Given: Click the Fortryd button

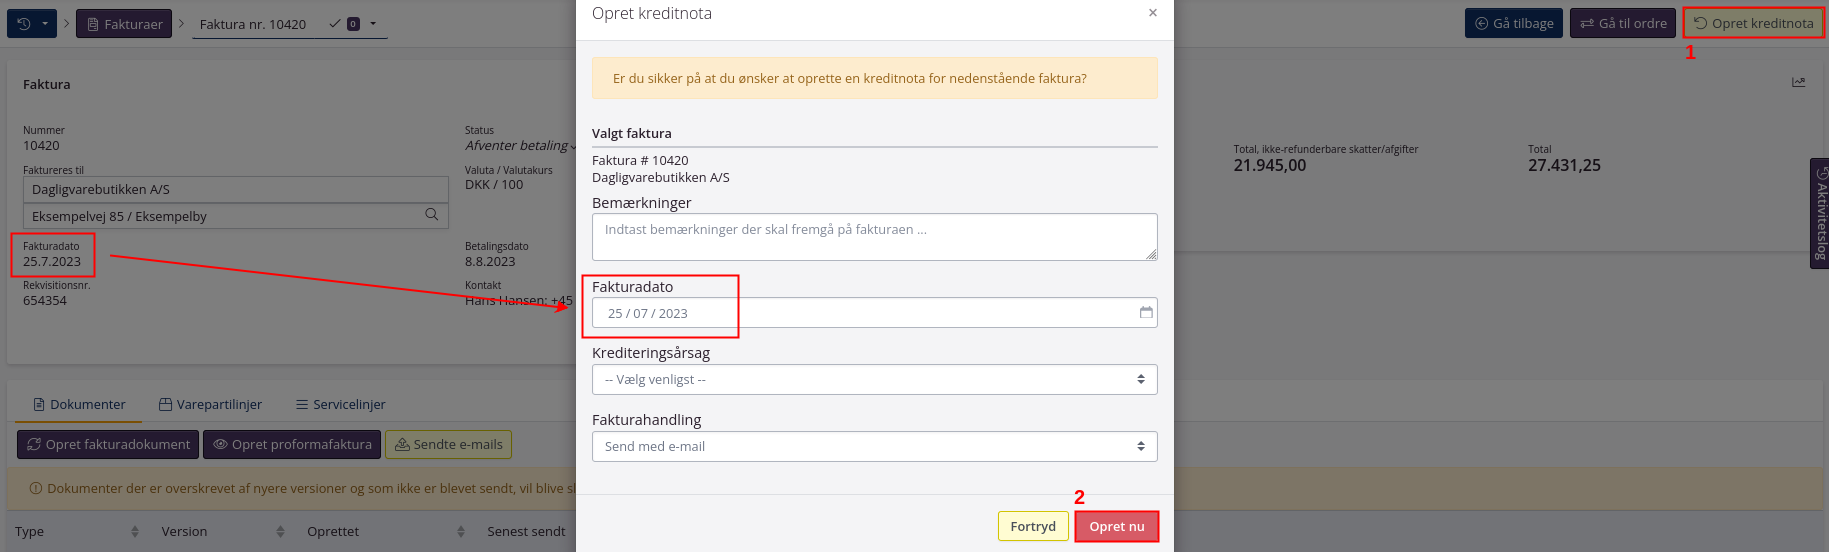Looking at the screenshot, I should [1032, 527].
